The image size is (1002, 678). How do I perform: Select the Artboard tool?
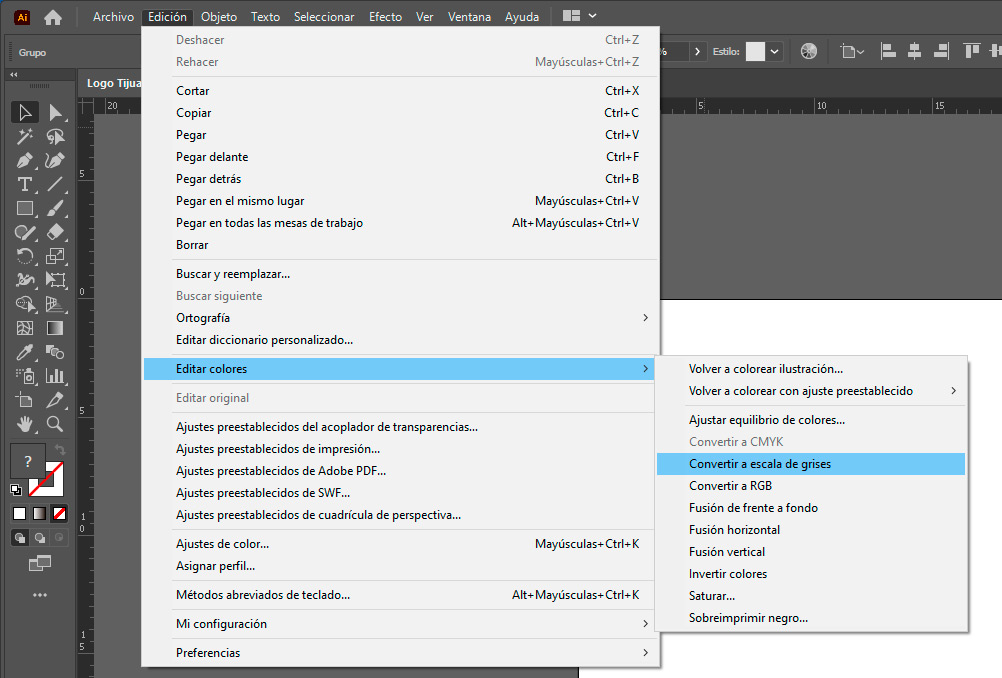[25, 400]
